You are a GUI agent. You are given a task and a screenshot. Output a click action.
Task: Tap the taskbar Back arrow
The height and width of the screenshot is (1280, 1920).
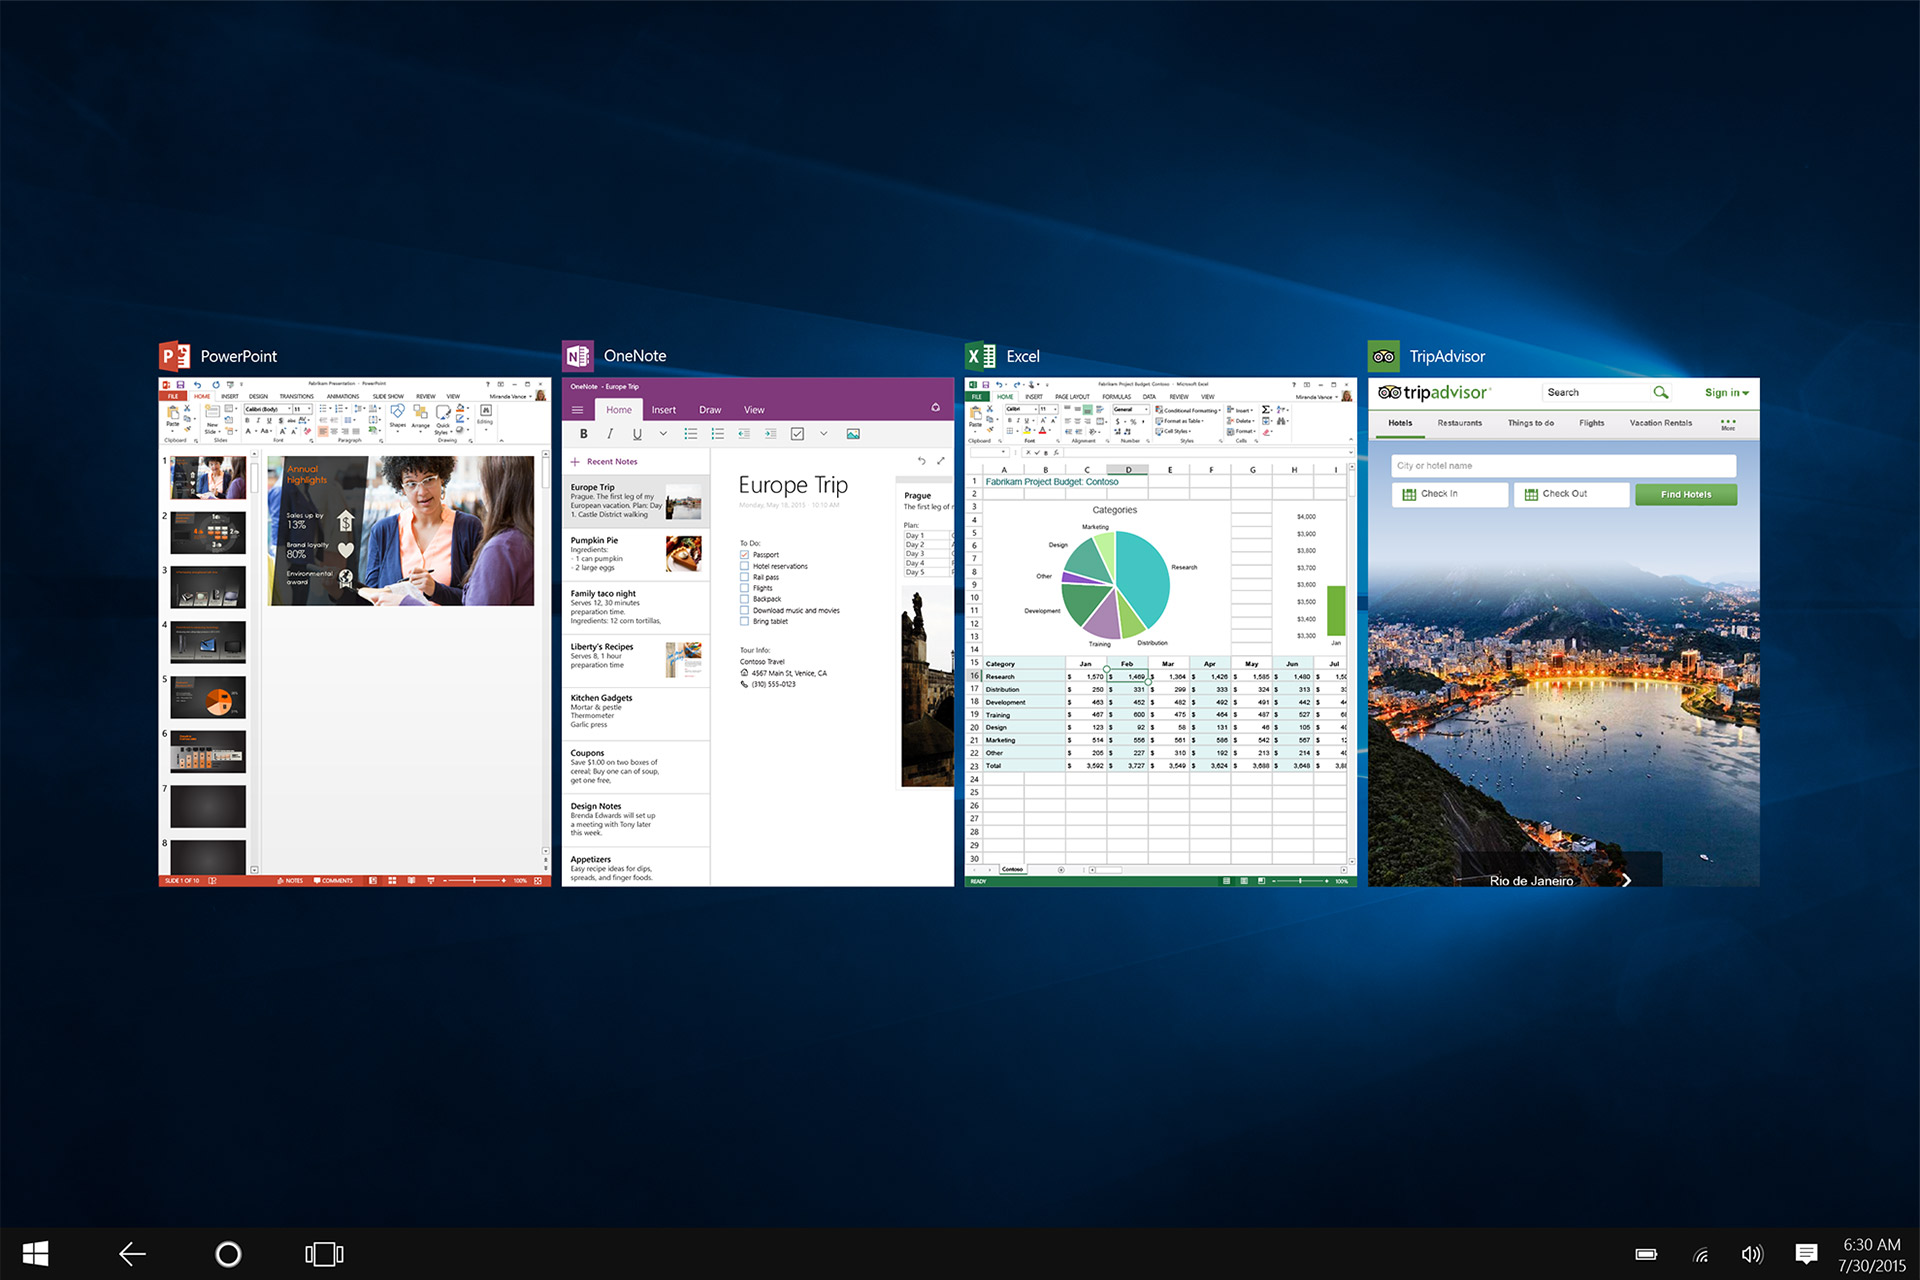point(132,1253)
